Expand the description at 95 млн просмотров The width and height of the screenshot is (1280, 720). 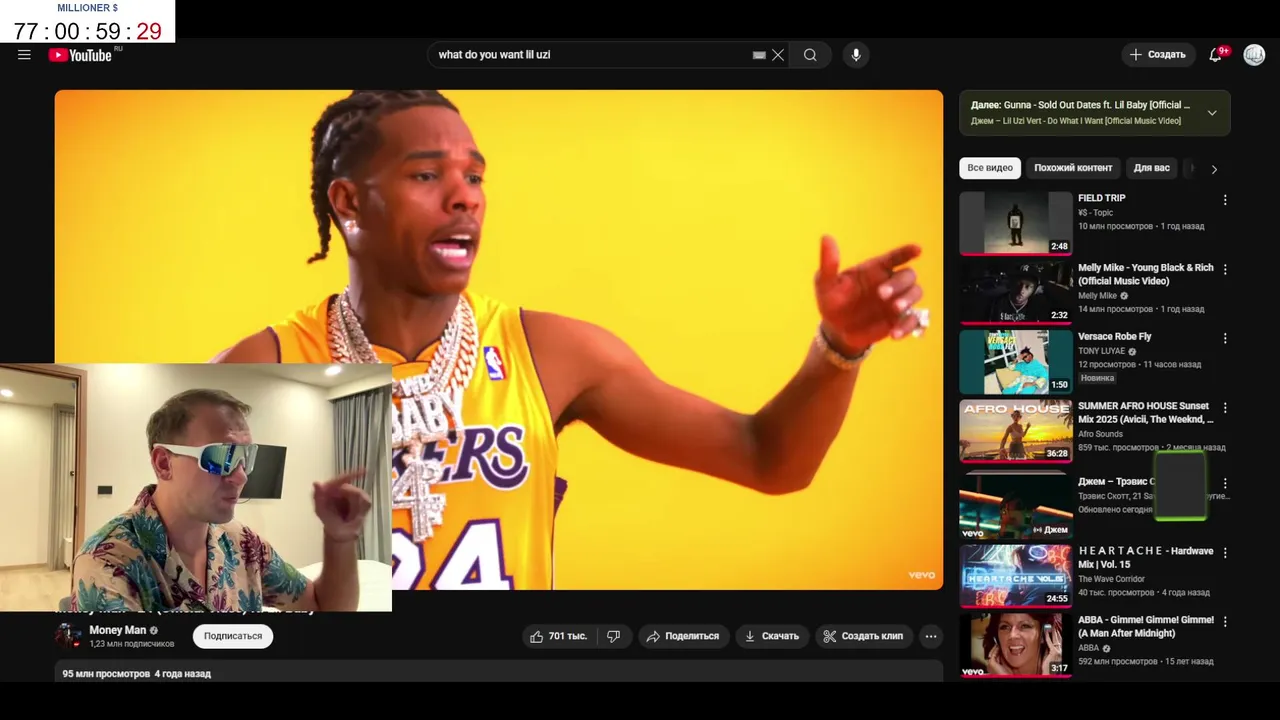(499, 672)
